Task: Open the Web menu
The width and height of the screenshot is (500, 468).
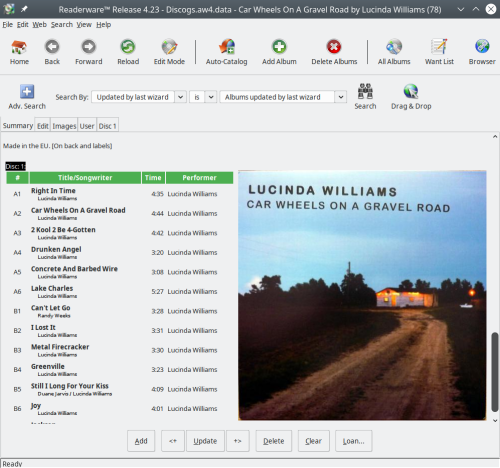Action: tap(39, 24)
